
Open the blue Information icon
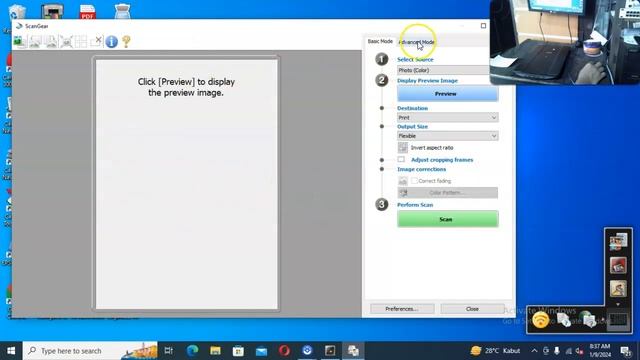pos(111,41)
